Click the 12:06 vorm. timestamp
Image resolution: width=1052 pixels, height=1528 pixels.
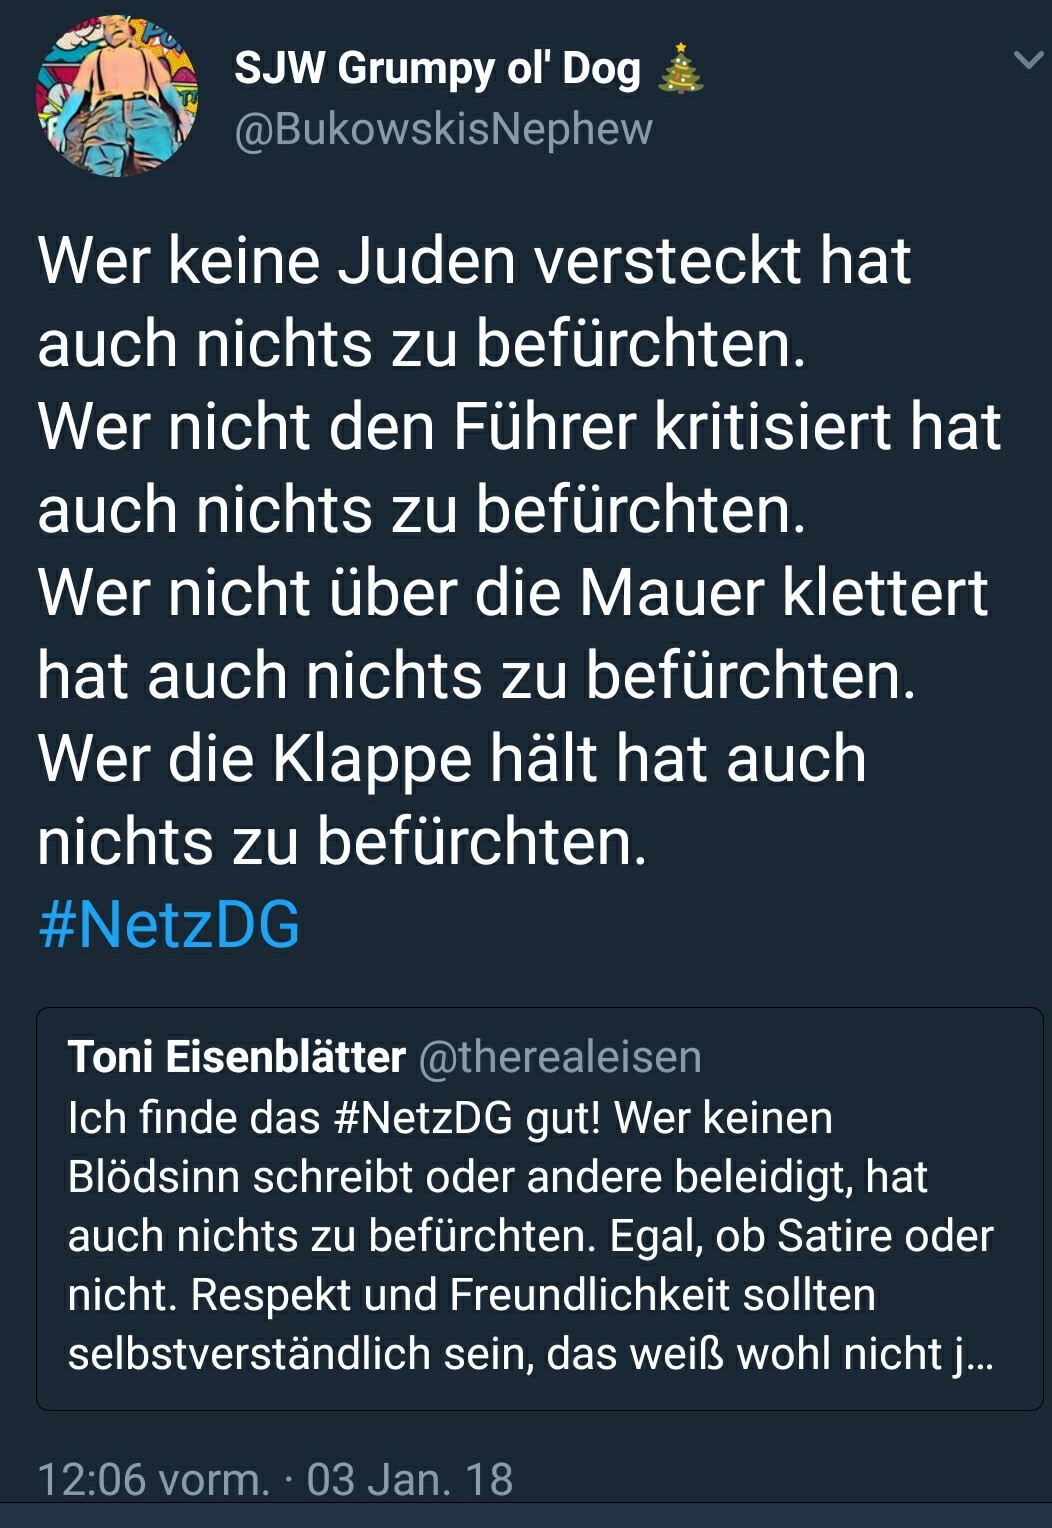tap(154, 1479)
